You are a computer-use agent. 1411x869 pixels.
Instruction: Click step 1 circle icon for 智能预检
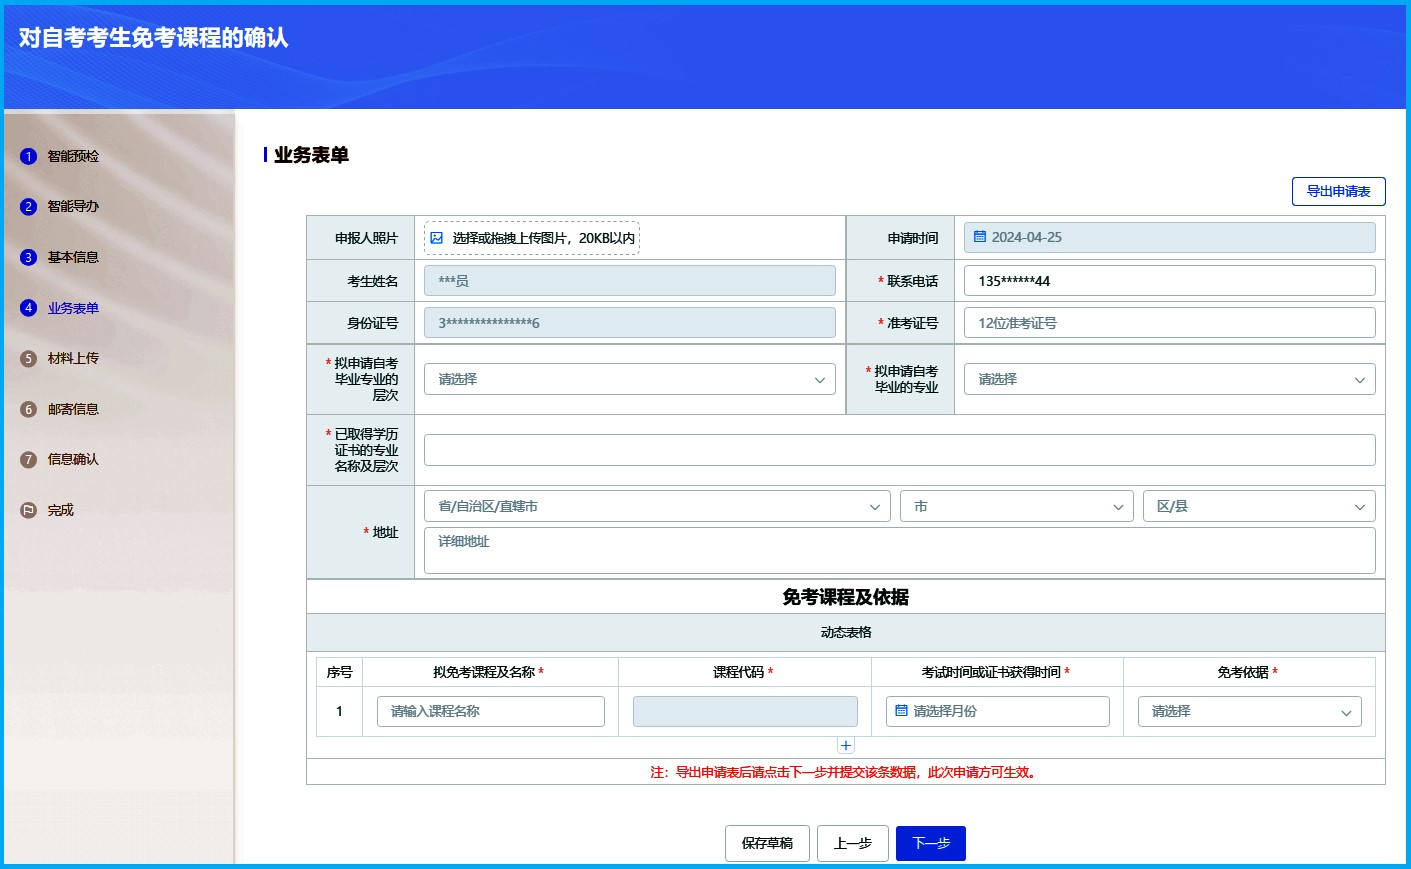click(x=28, y=156)
